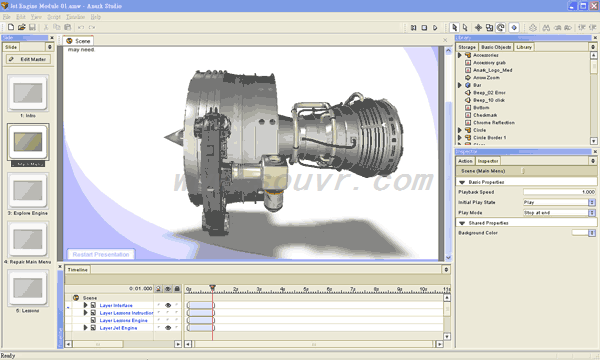
Task: Click the Save floppy disk icon
Action: point(32,27)
